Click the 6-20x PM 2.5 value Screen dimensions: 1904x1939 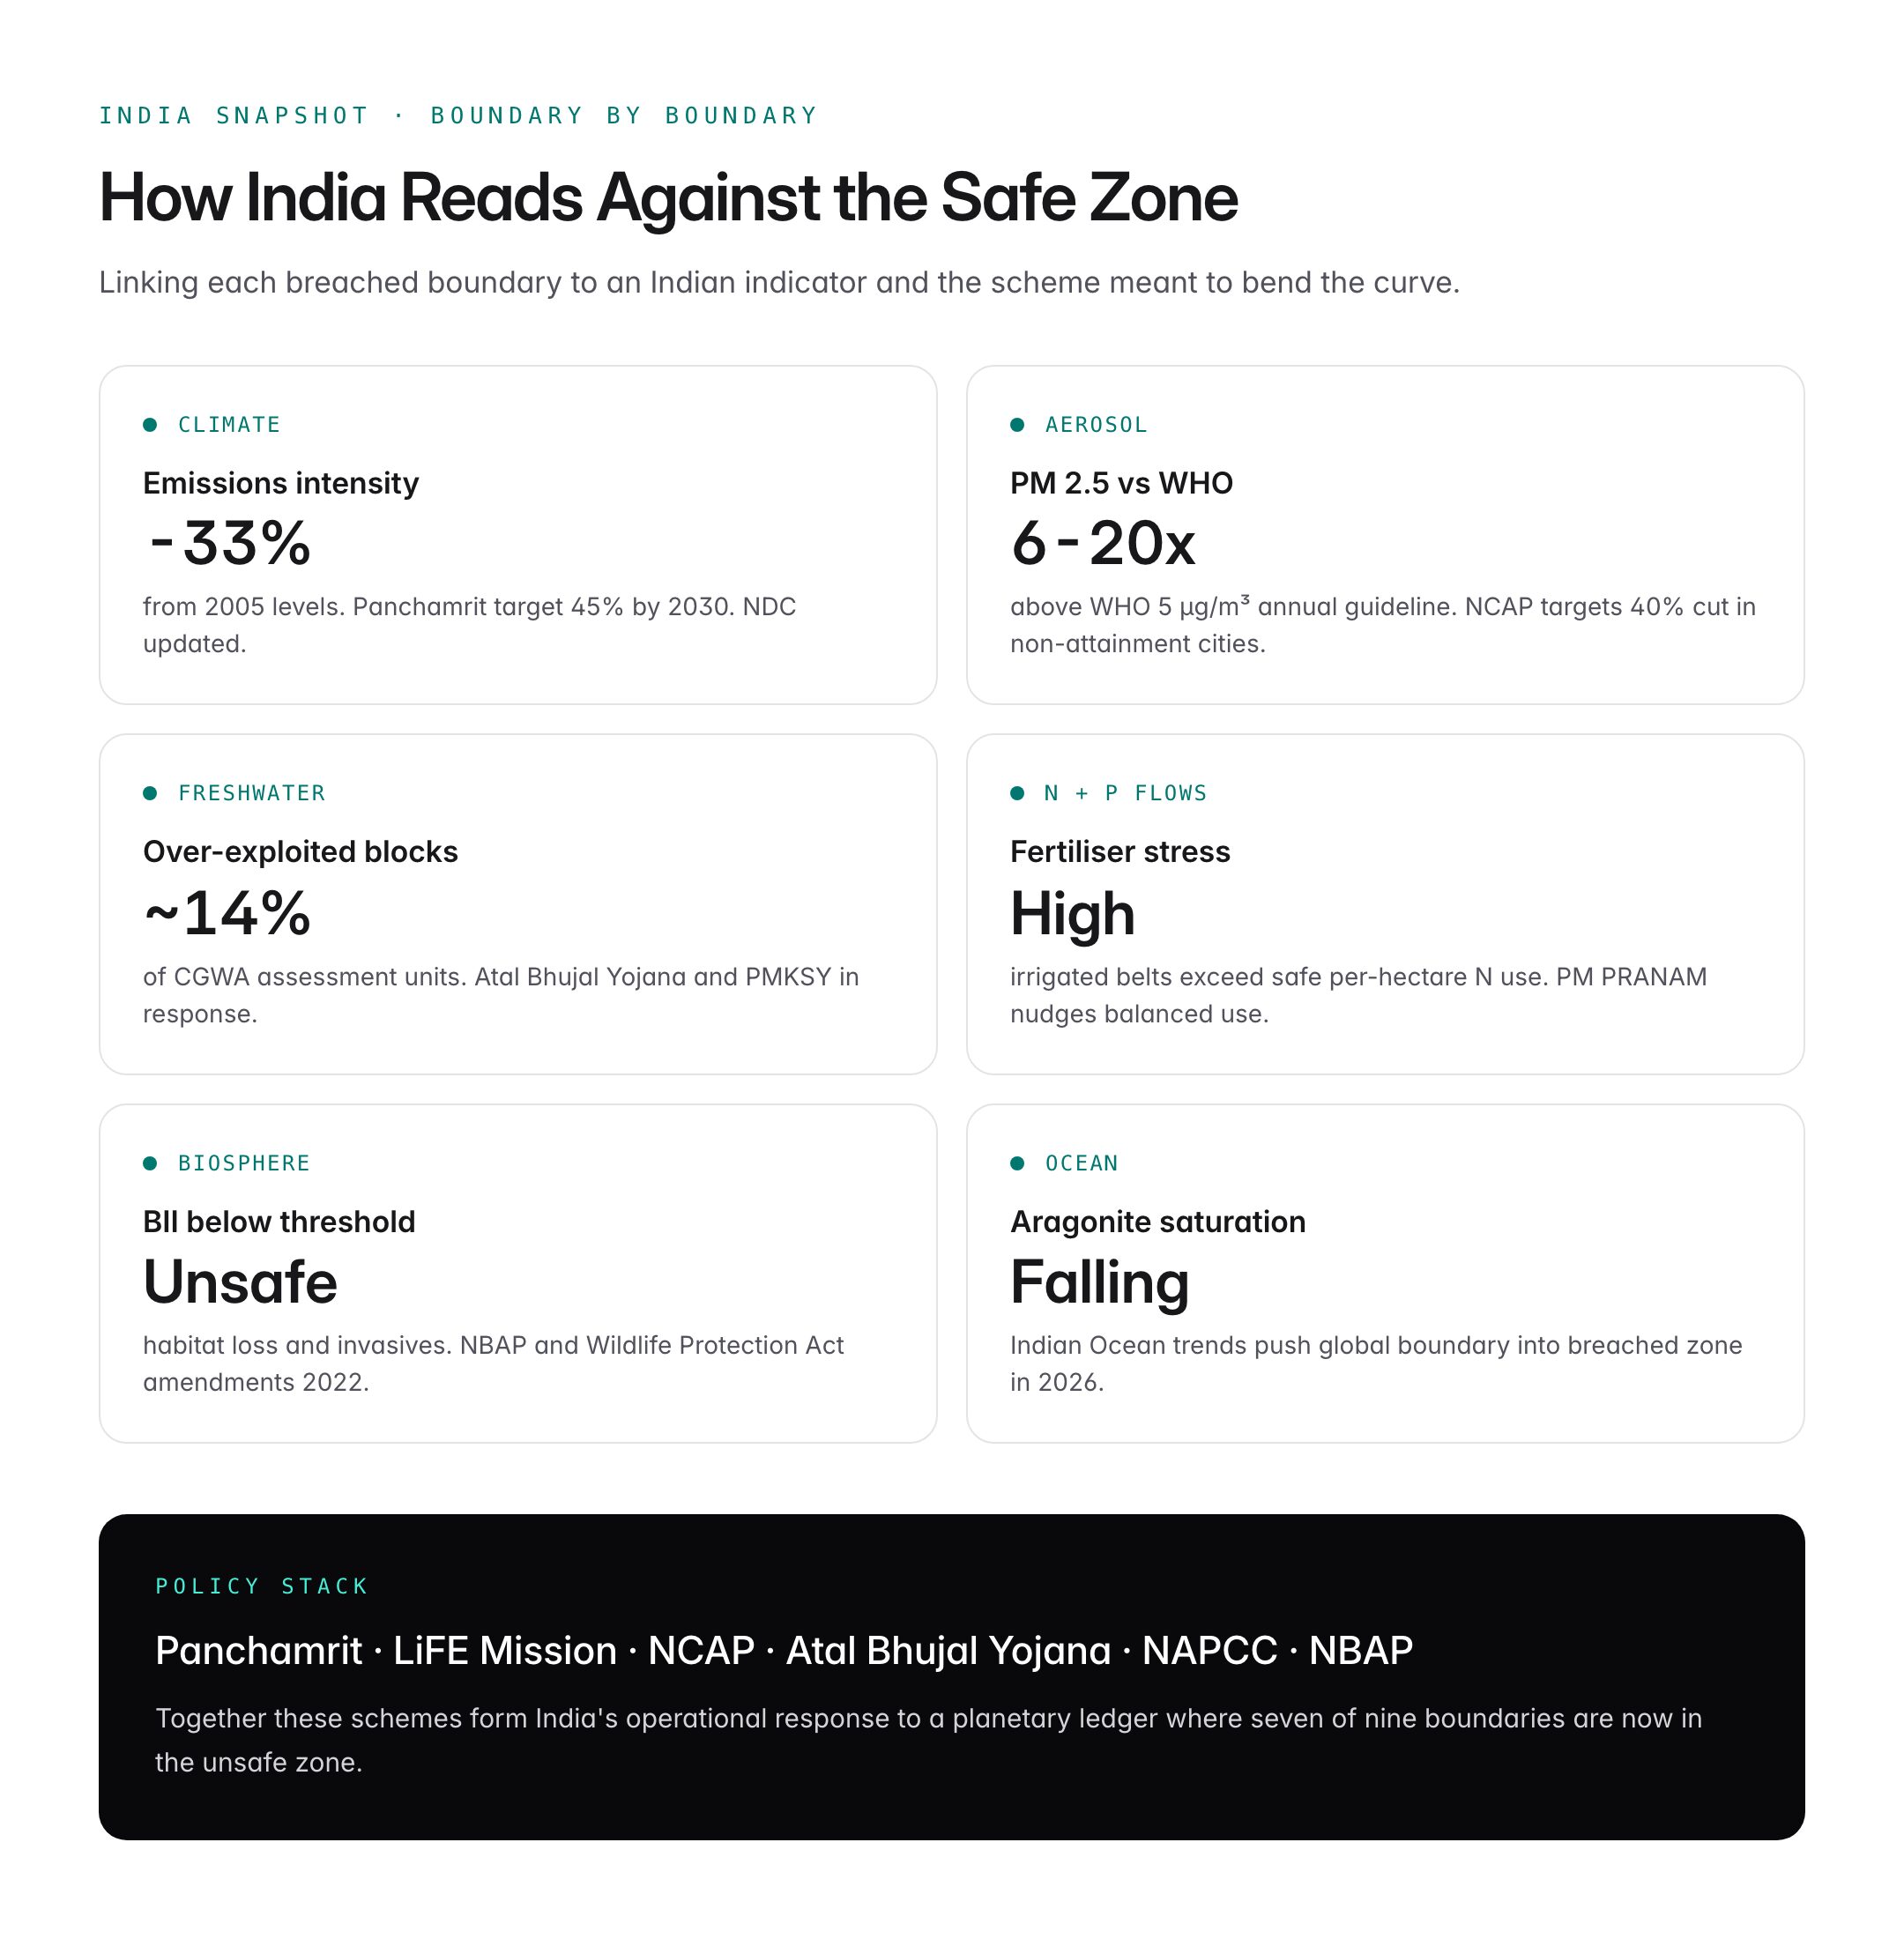(1102, 544)
